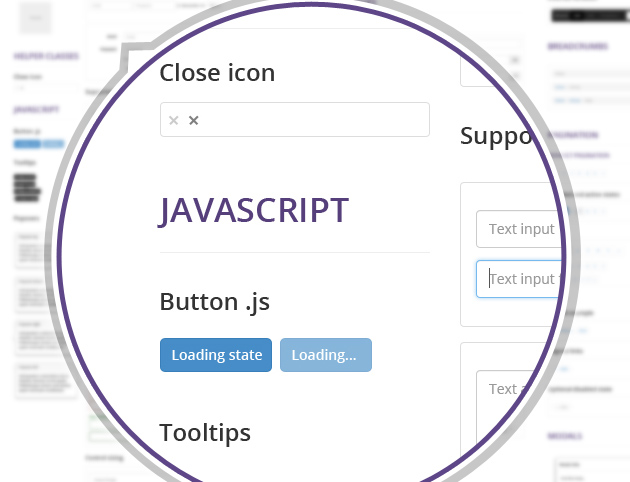Focus the blue-outlined text input field

(519, 279)
